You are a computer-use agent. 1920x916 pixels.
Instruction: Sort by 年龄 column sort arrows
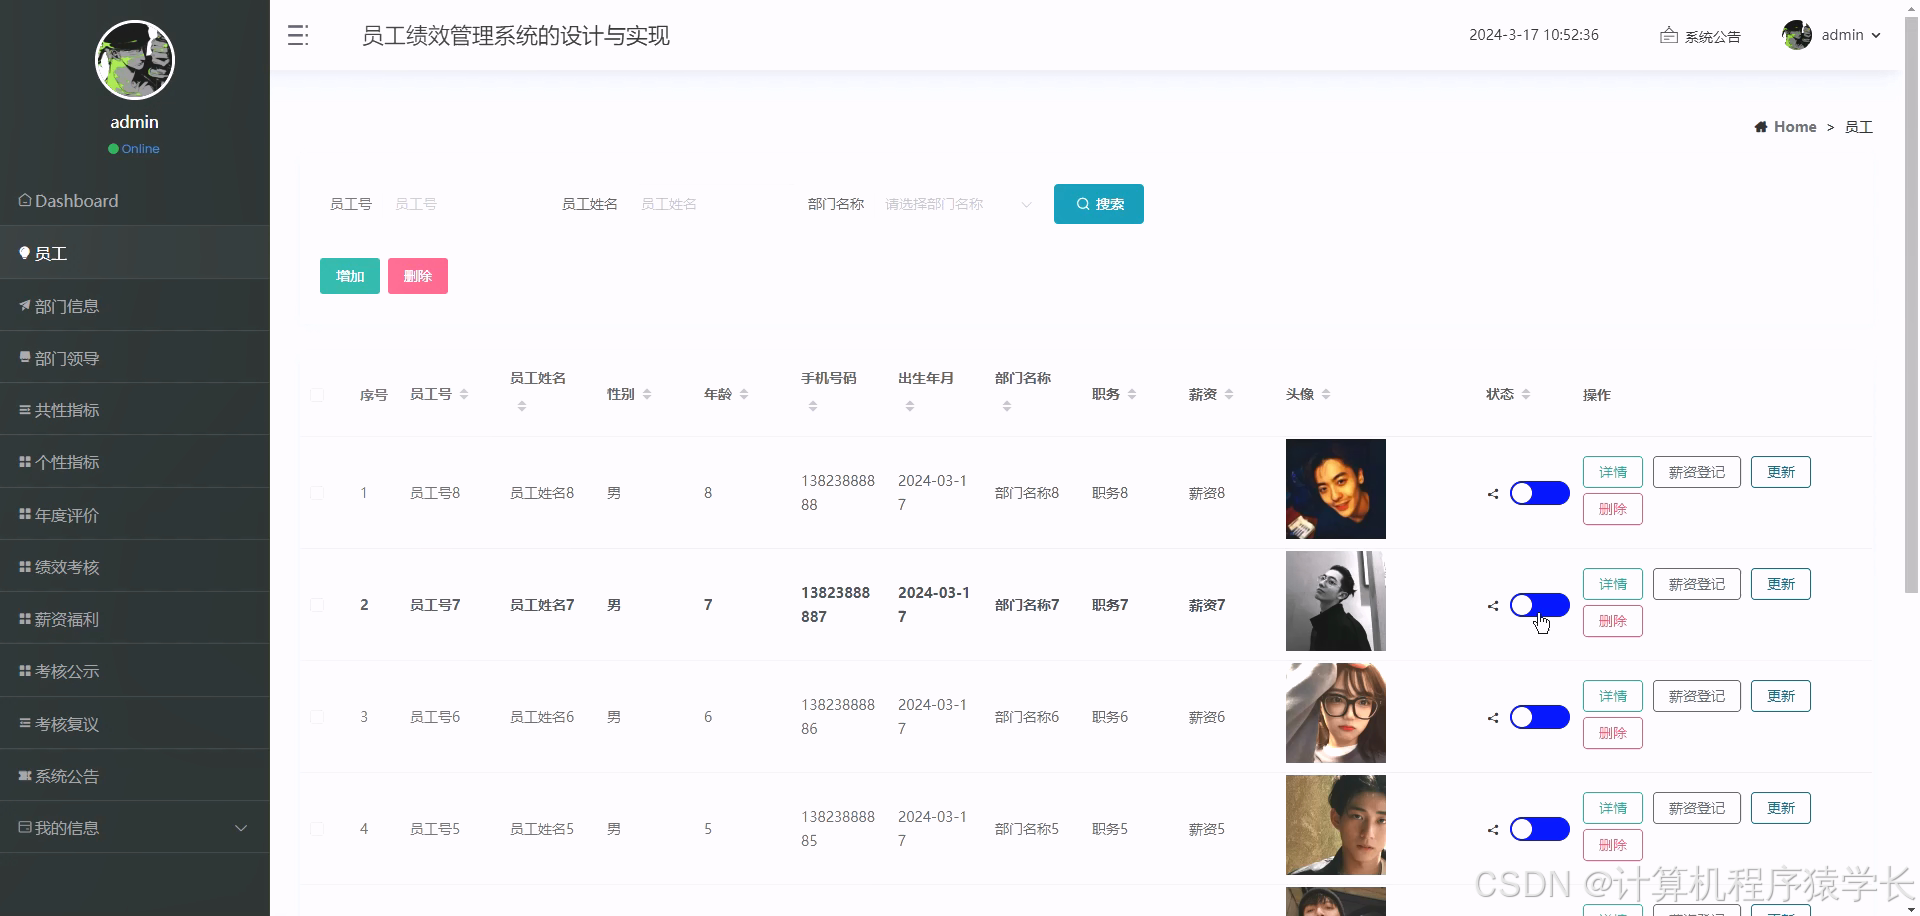point(744,395)
